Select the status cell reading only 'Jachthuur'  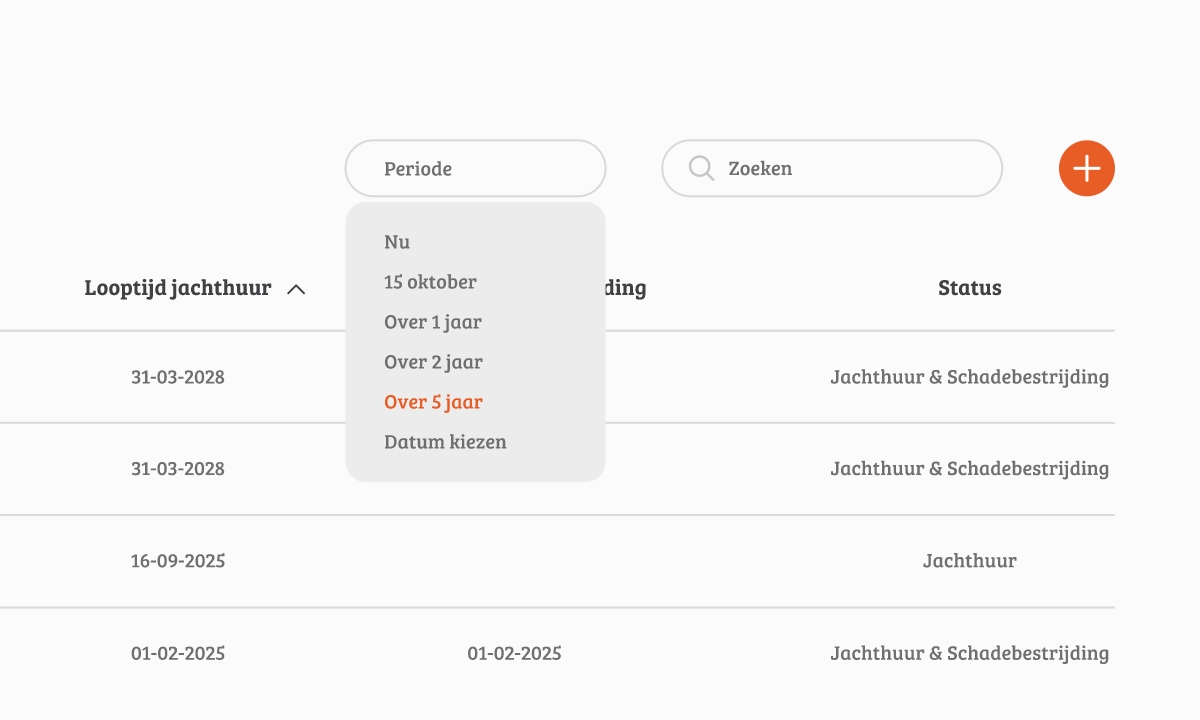pyautogui.click(x=970, y=561)
